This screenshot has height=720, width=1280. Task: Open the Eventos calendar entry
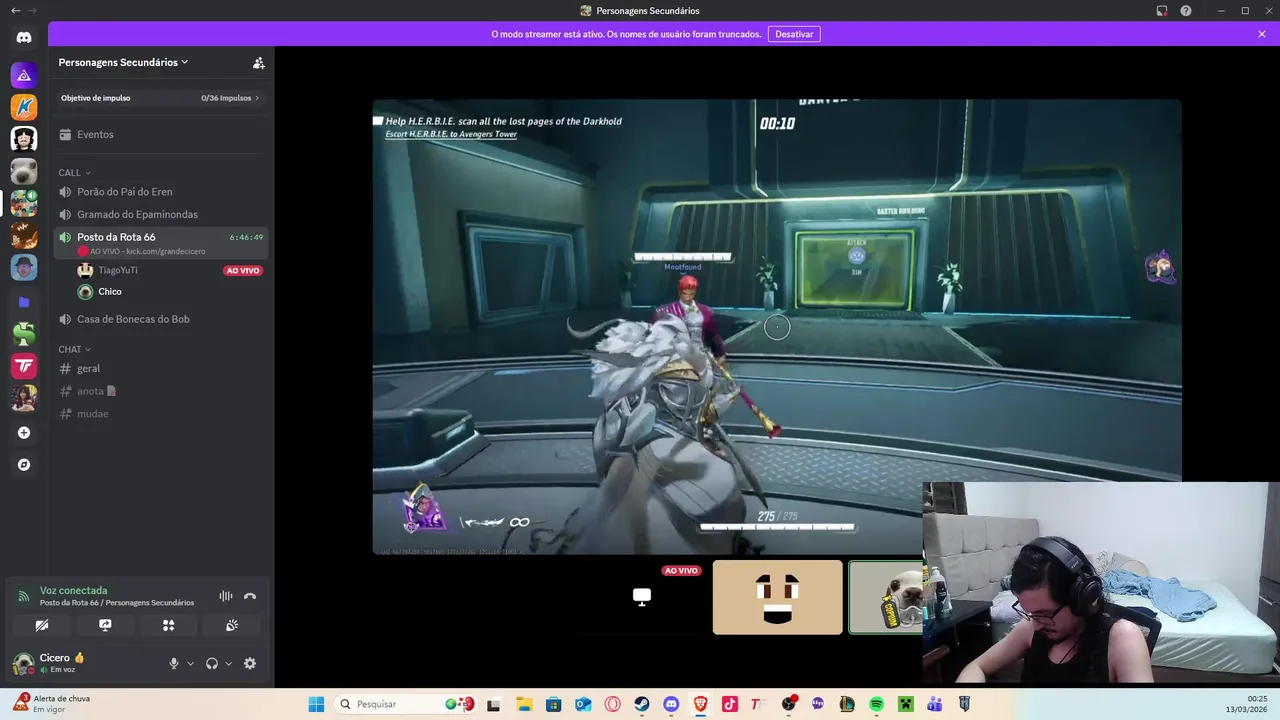pyautogui.click(x=160, y=134)
